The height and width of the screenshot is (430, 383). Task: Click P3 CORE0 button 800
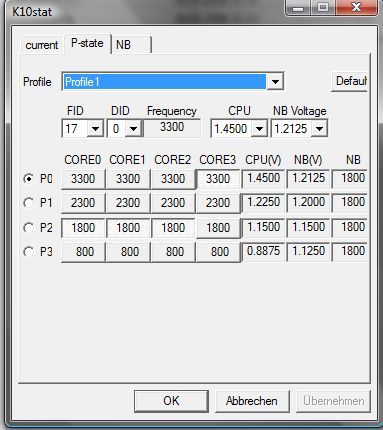coord(83,252)
